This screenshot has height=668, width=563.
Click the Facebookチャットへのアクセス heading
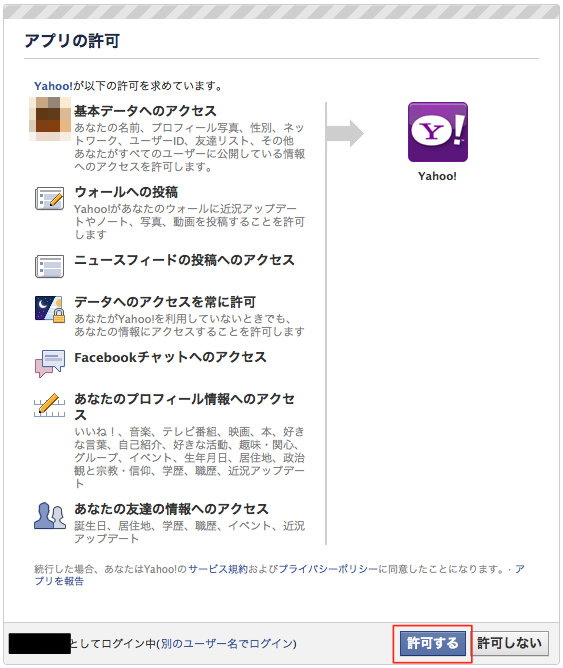pos(170,357)
